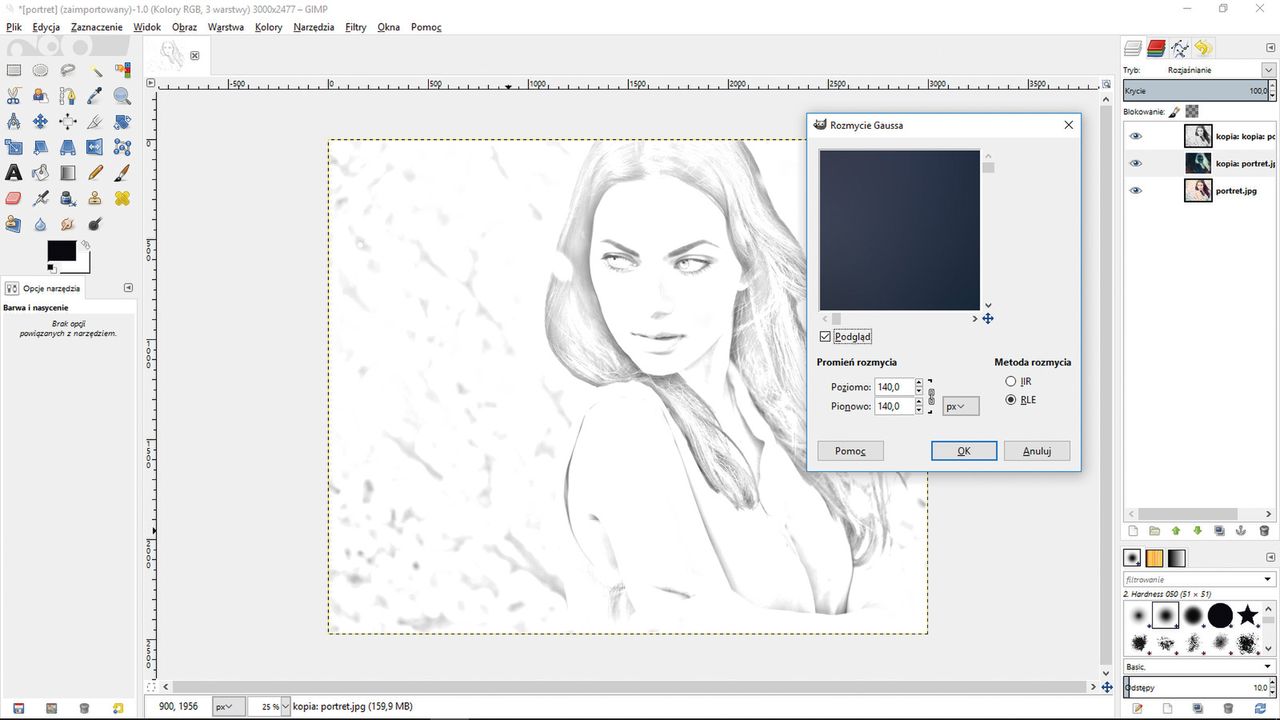Click the Krycie opacity slider
Viewport: 1280px width, 720px height.
pos(1195,91)
